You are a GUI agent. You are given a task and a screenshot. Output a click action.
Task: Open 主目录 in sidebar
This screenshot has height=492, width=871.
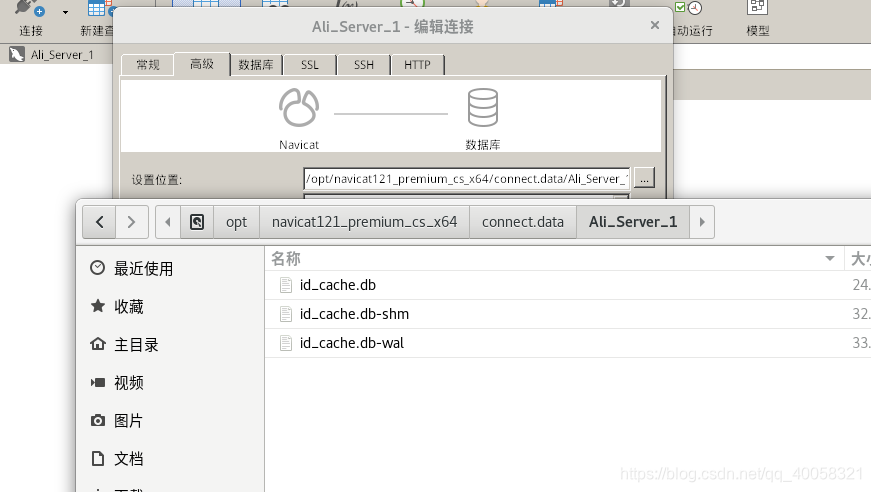(x=136, y=345)
